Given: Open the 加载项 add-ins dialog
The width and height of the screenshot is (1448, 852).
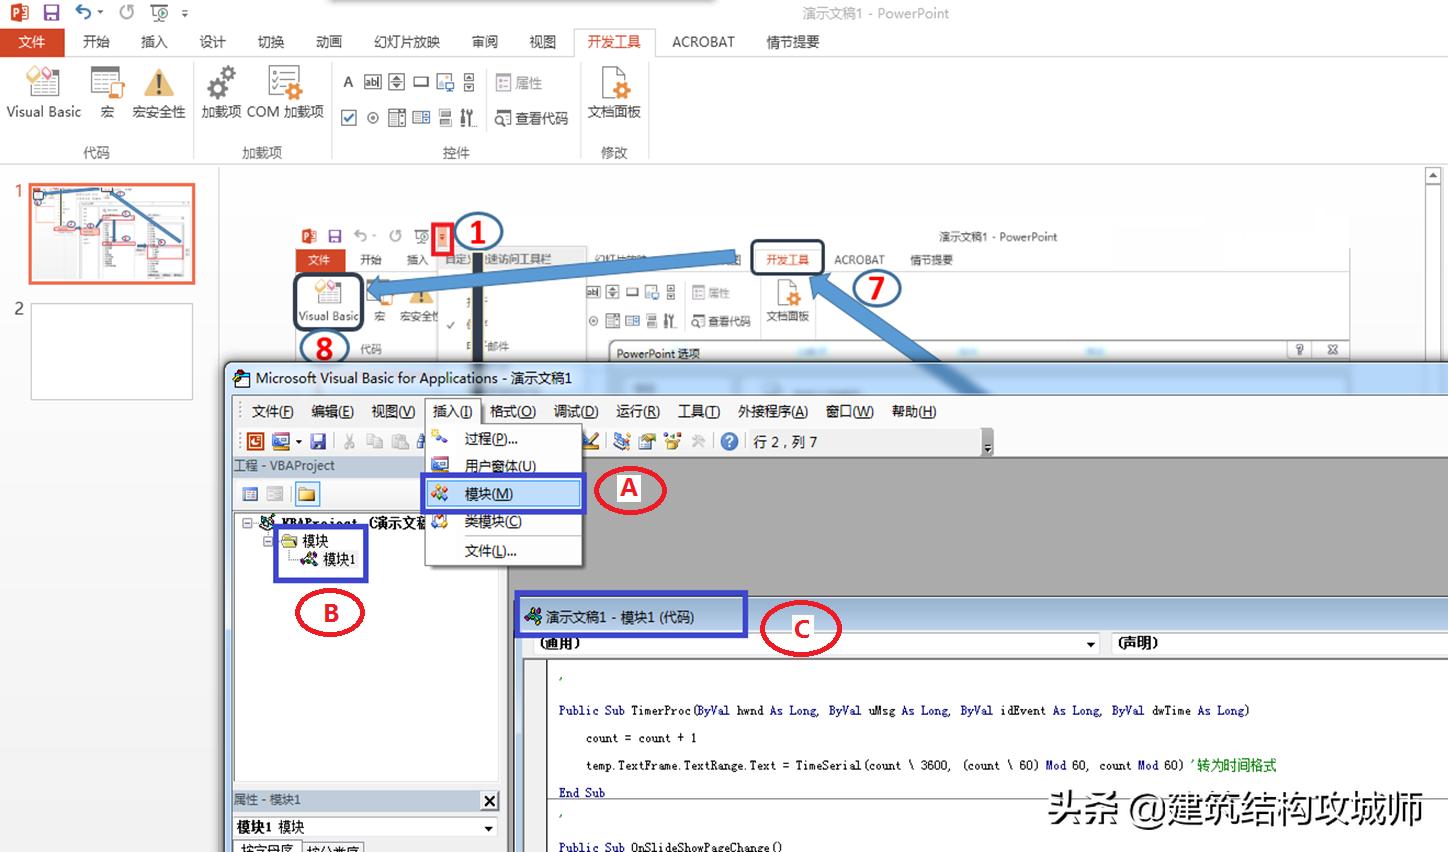Looking at the screenshot, I should [x=220, y=93].
